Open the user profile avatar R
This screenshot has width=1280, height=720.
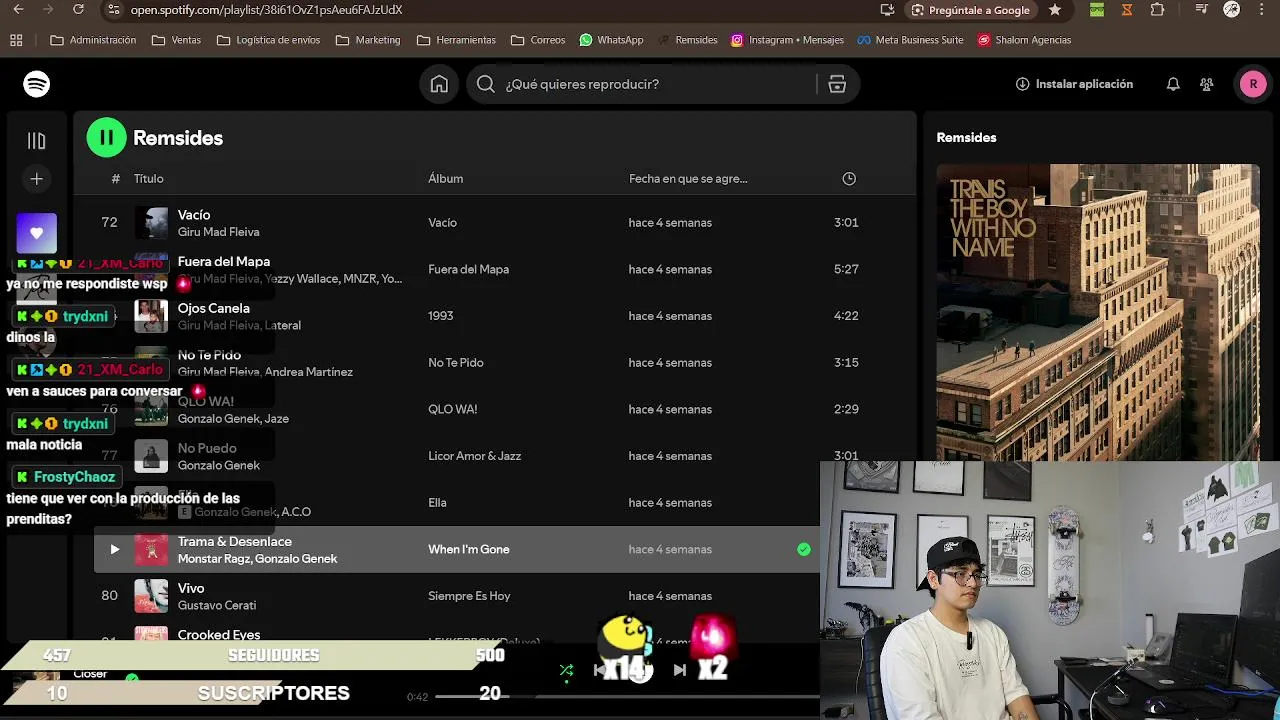[1253, 84]
